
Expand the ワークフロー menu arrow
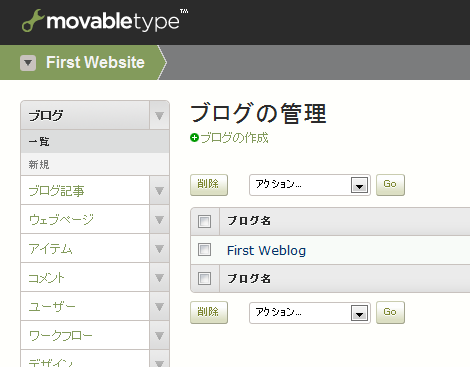click(159, 336)
